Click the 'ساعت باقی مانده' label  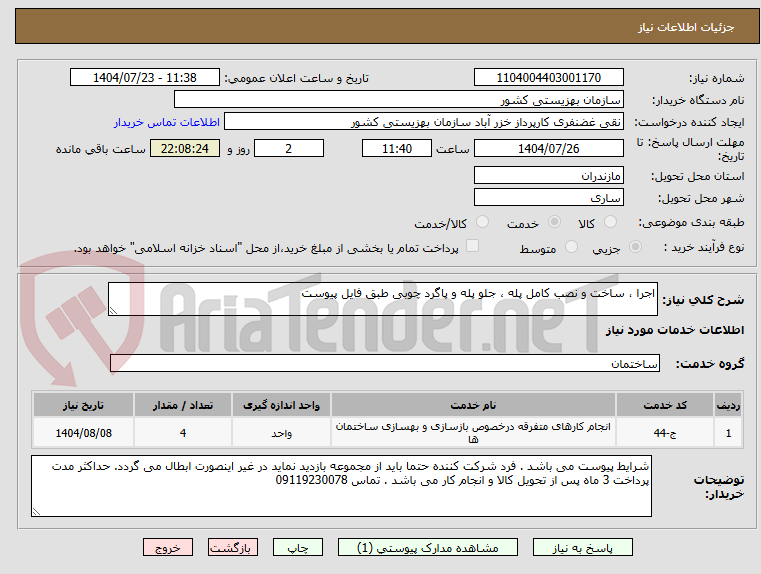pyautogui.click(x=100, y=149)
